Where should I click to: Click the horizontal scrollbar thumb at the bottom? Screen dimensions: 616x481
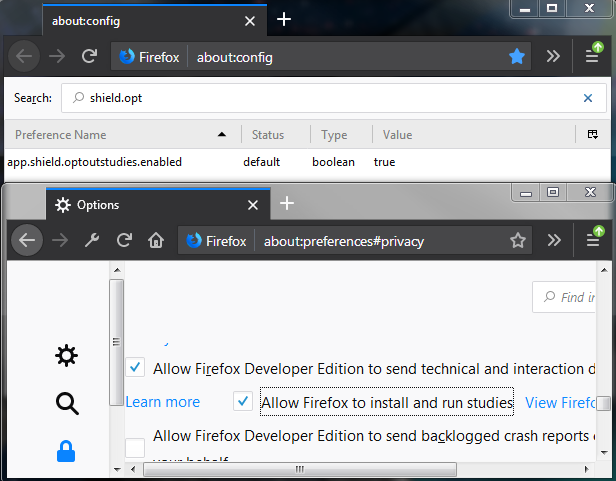point(300,469)
